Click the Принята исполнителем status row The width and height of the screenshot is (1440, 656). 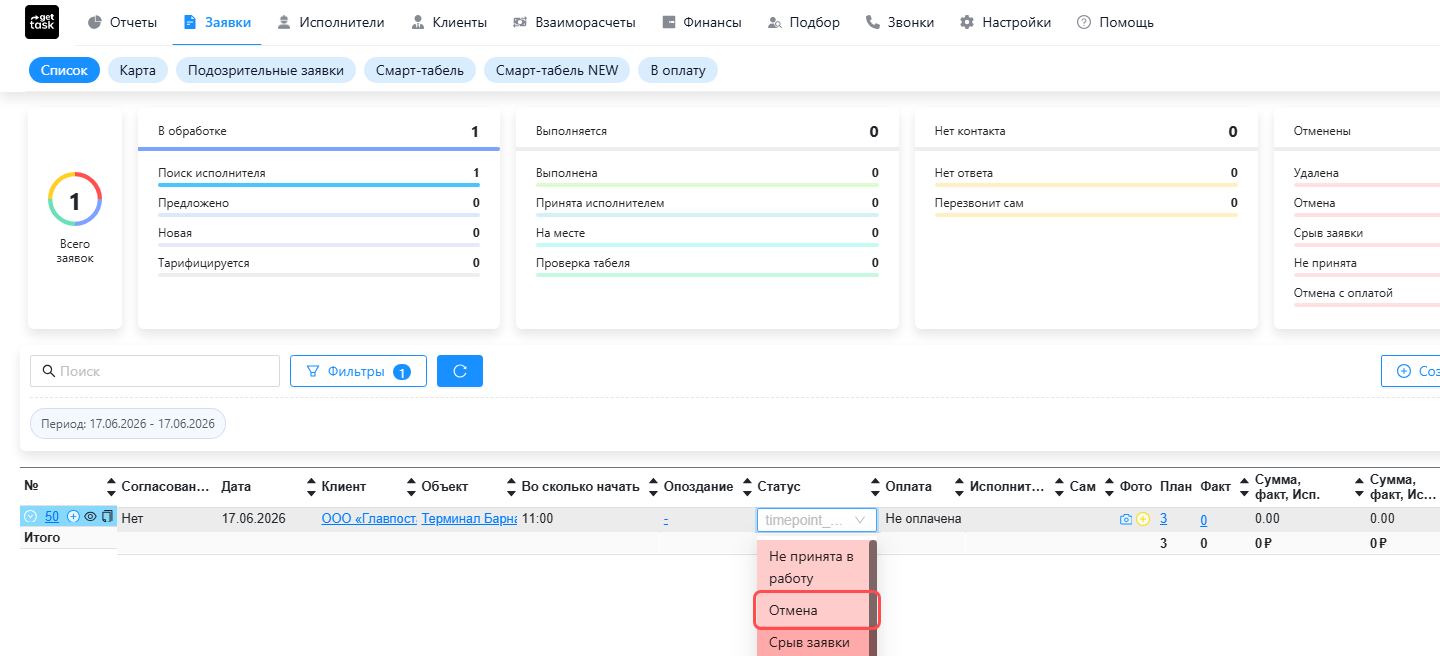tap(707, 205)
